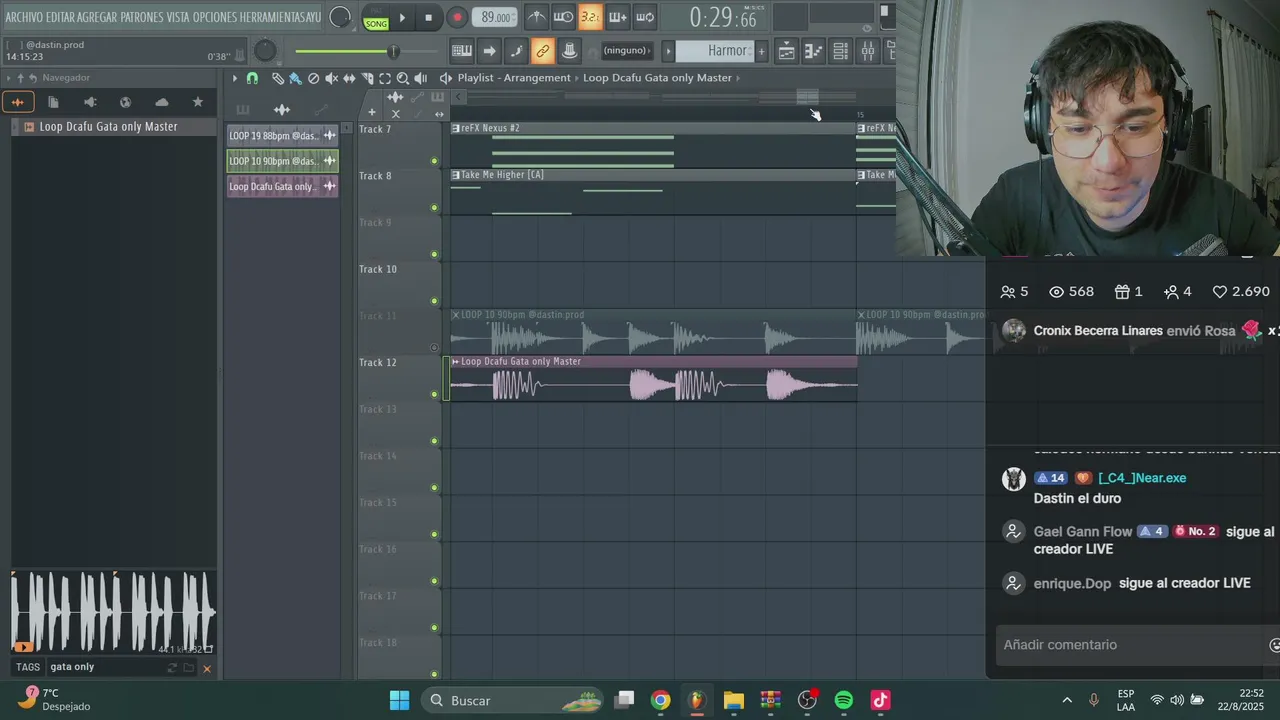Image resolution: width=1280 pixels, height=720 pixels.
Task: Click the record button
Action: 457,17
